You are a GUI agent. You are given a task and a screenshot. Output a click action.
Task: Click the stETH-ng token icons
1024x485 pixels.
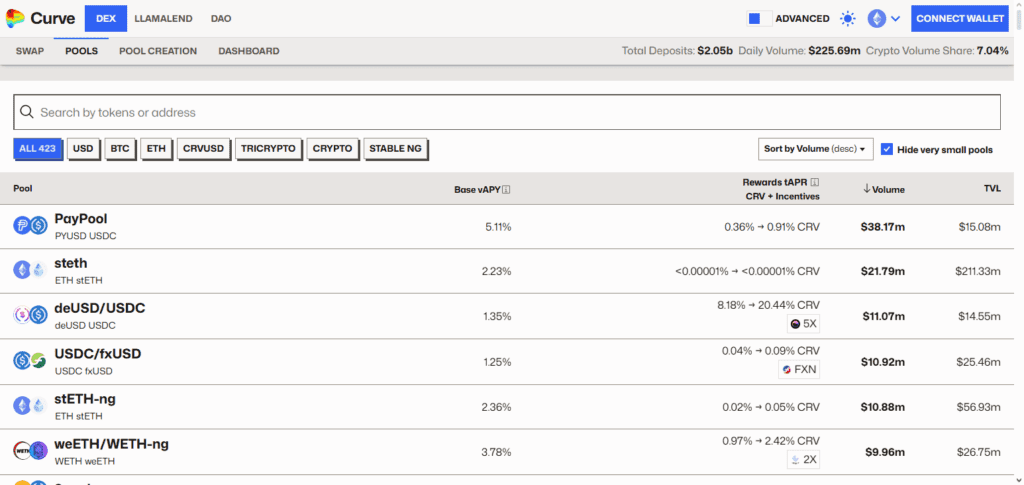(31, 405)
